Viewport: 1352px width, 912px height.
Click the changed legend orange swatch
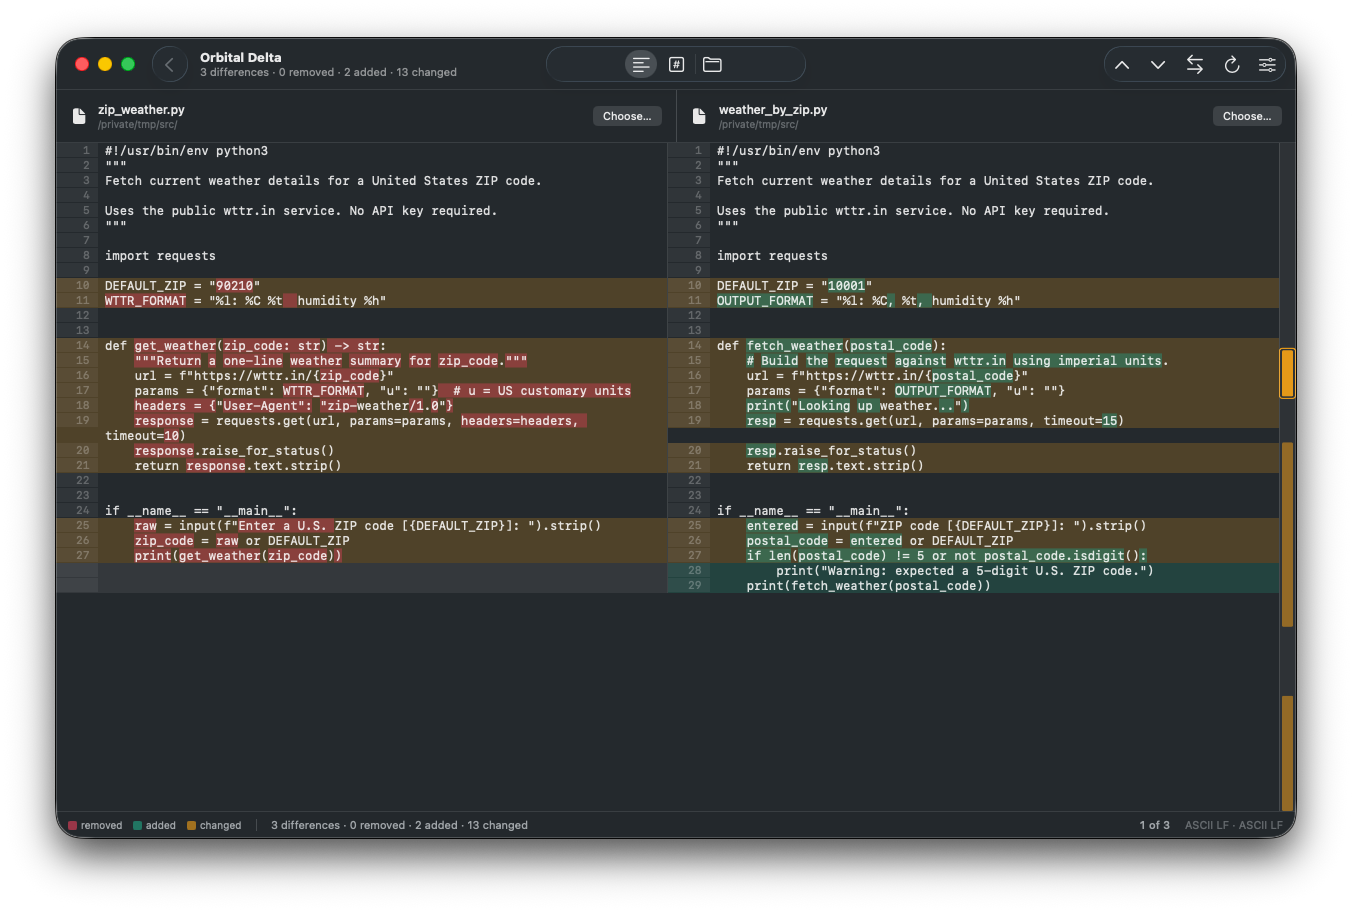click(x=192, y=825)
